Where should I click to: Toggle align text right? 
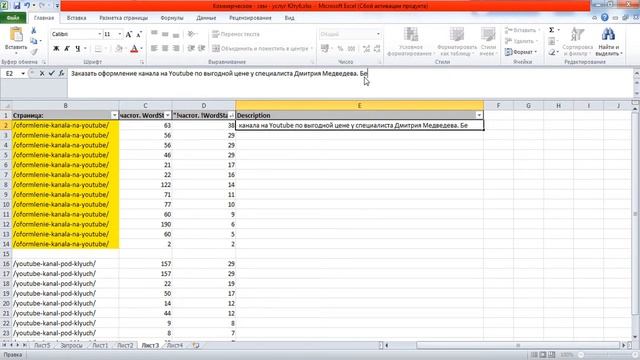[176, 49]
